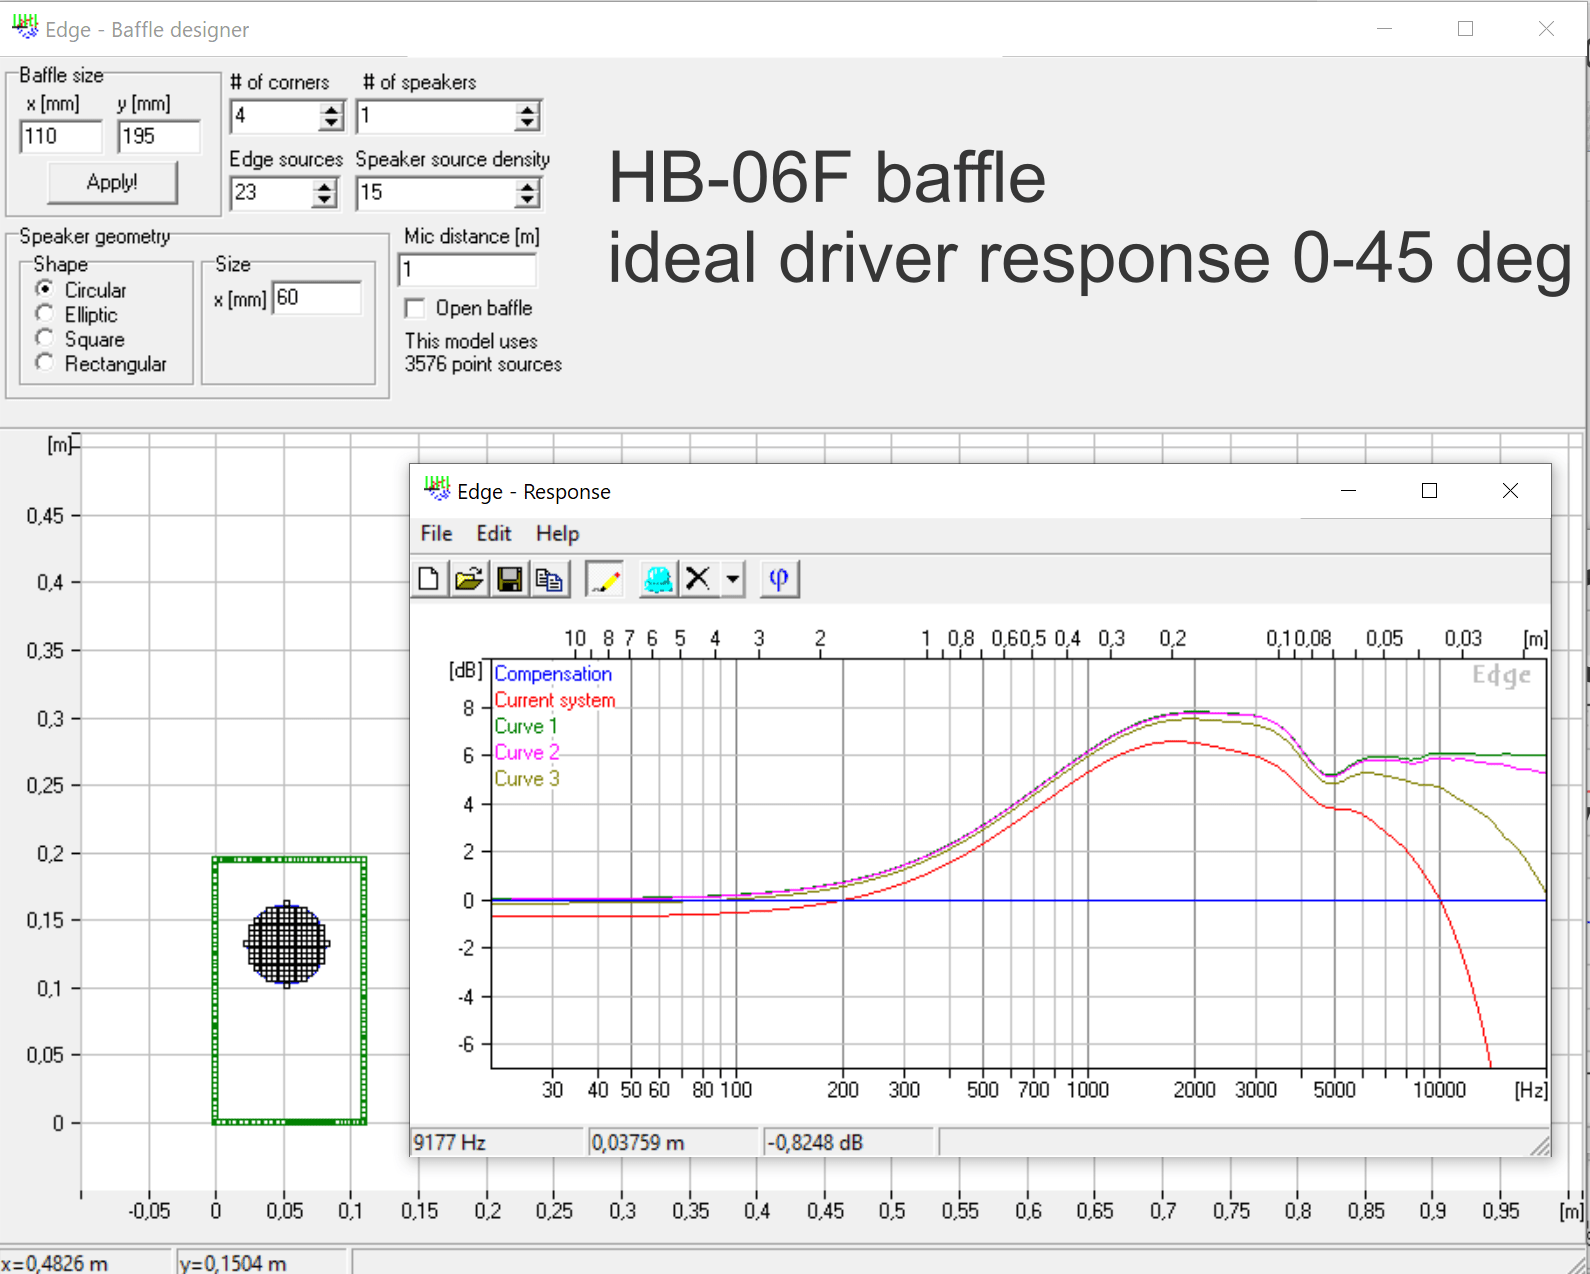Image resolution: width=1590 pixels, height=1274 pixels.
Task: Click the baffle y [mm] field showing 195
Action: [159, 136]
